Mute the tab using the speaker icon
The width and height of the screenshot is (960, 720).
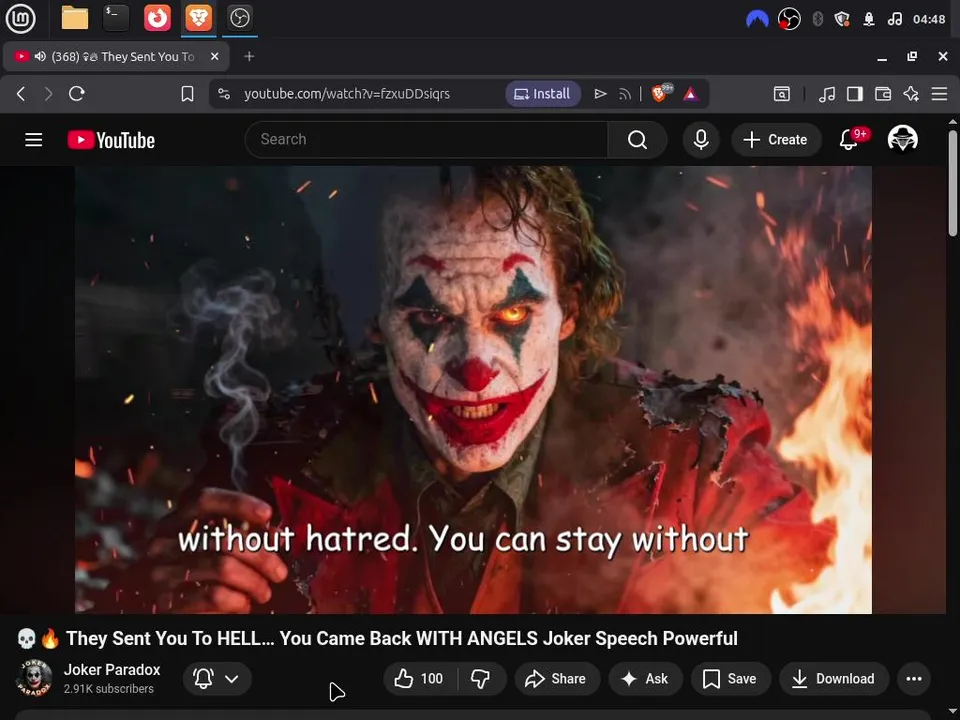[x=40, y=56]
